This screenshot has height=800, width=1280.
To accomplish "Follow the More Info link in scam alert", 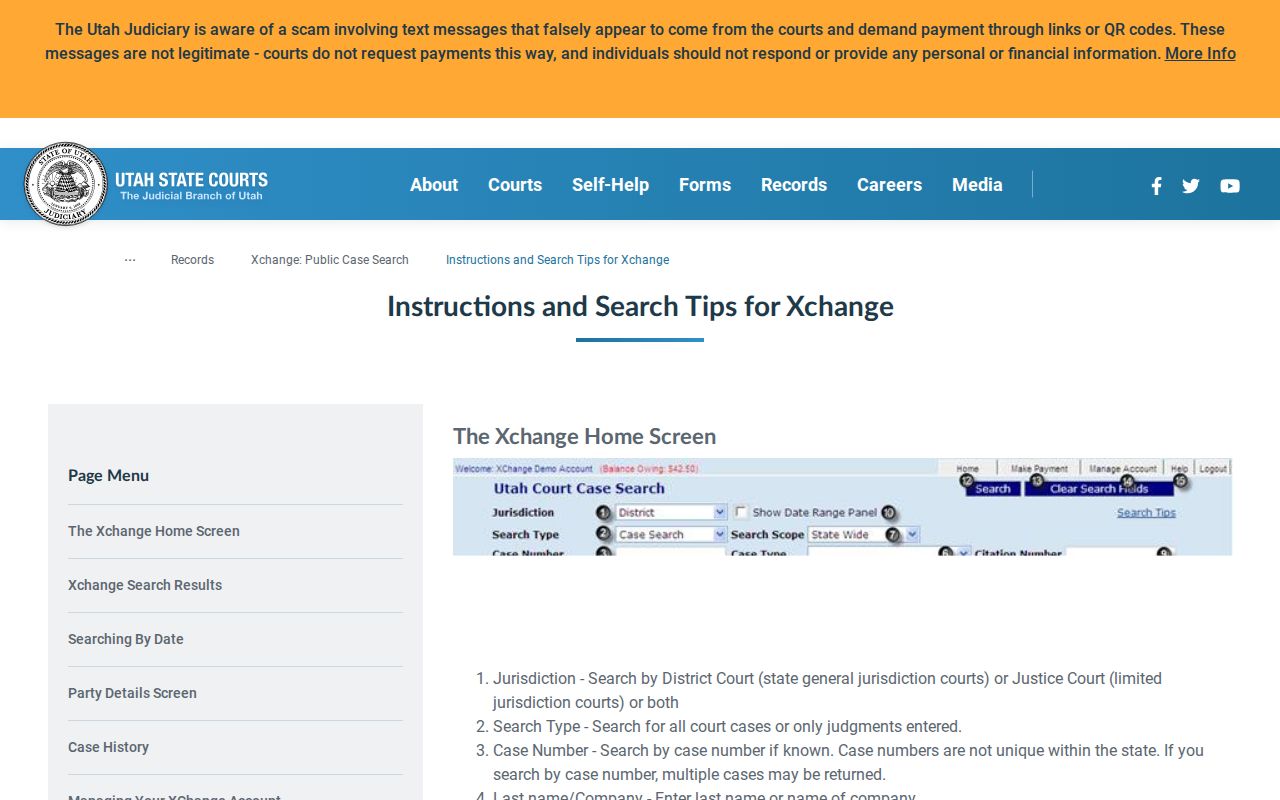I will pos(1200,54).
